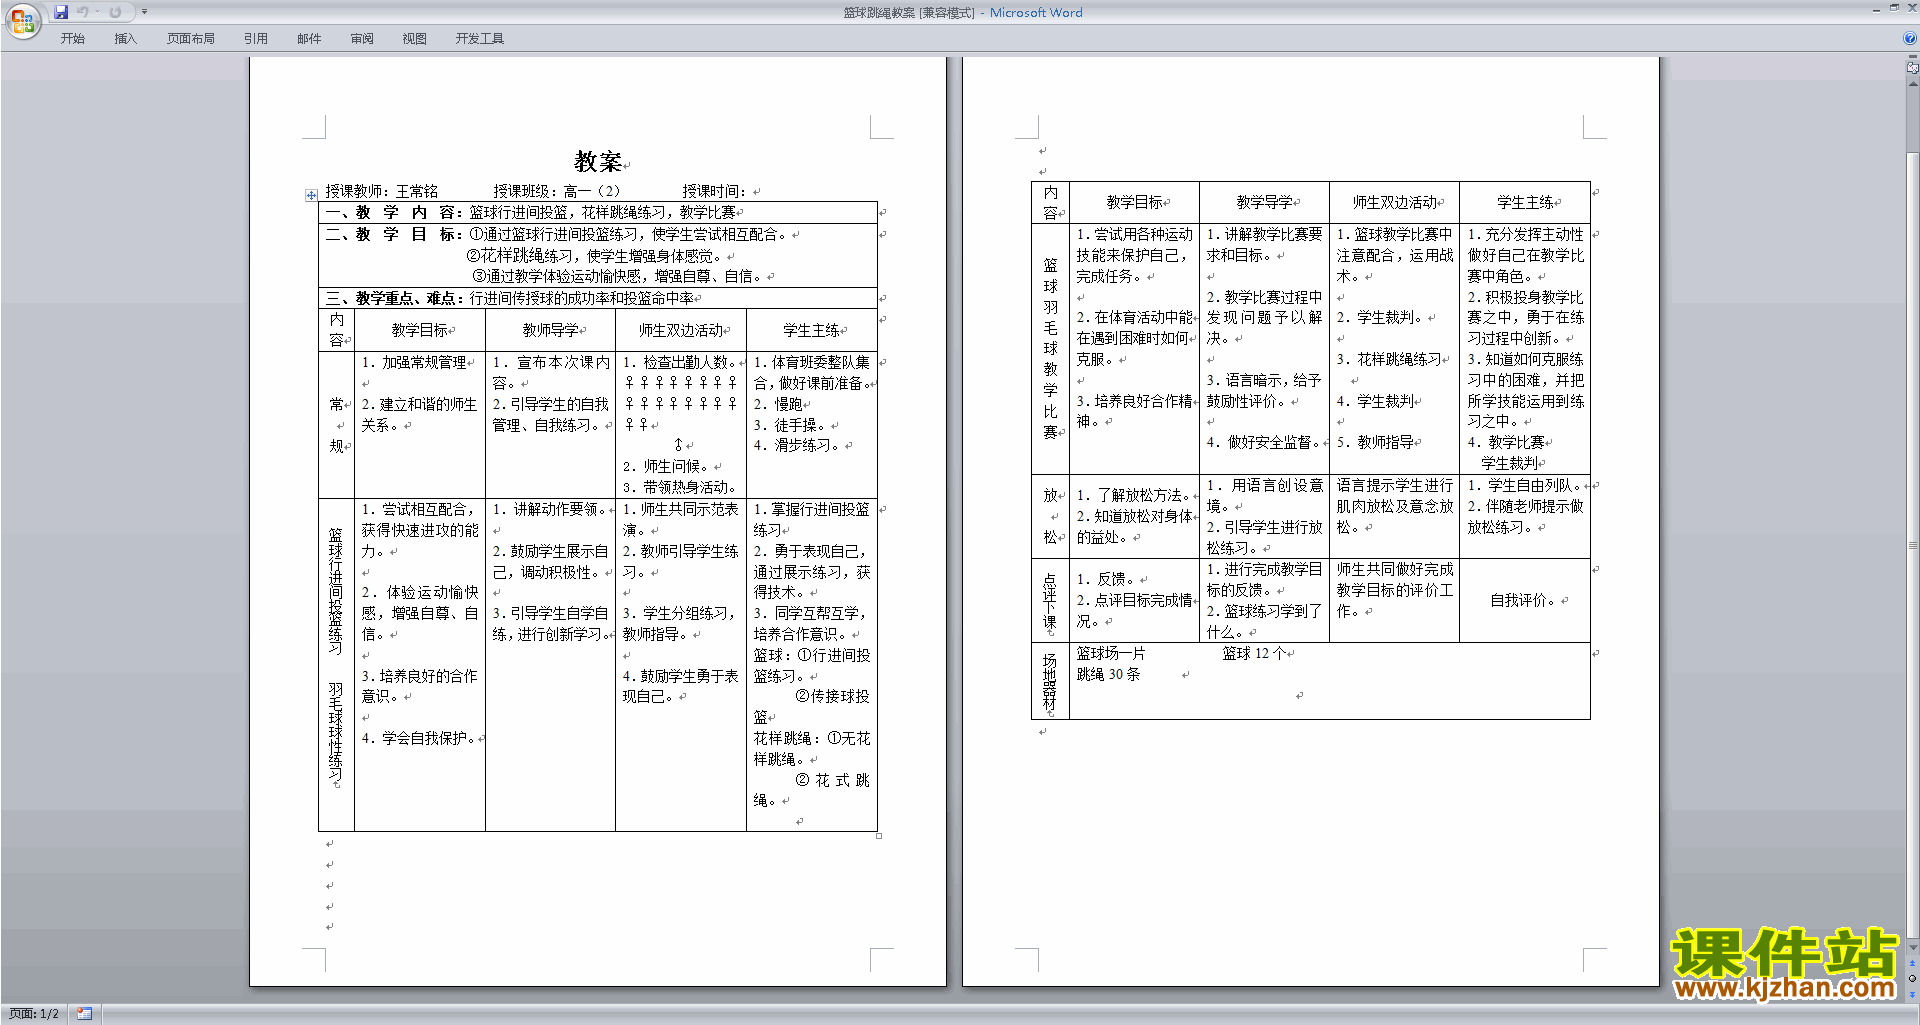
Task: Click the 1. 反馈 text in 点评下课 row
Action: pos(1108,579)
